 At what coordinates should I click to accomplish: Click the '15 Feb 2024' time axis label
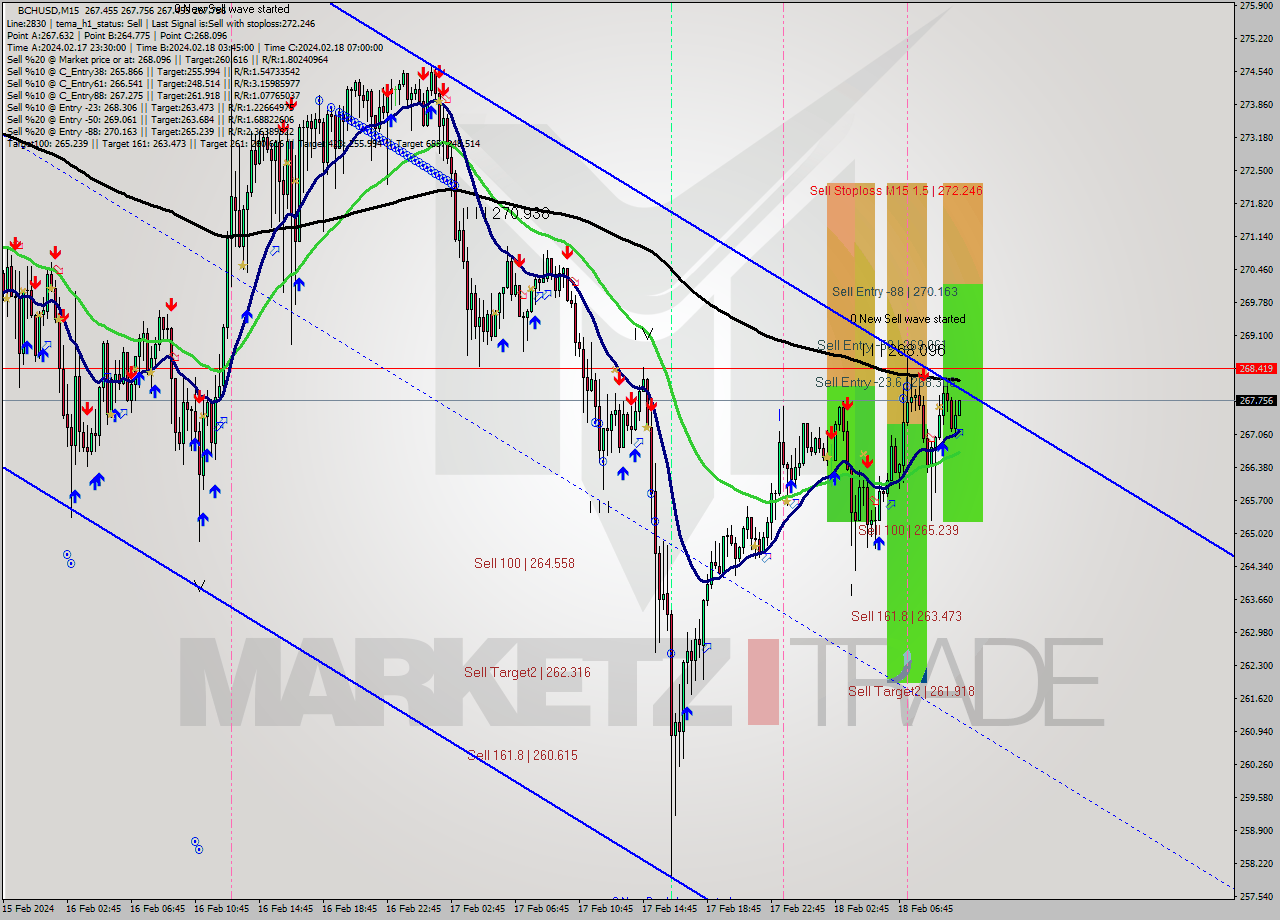pos(29,909)
